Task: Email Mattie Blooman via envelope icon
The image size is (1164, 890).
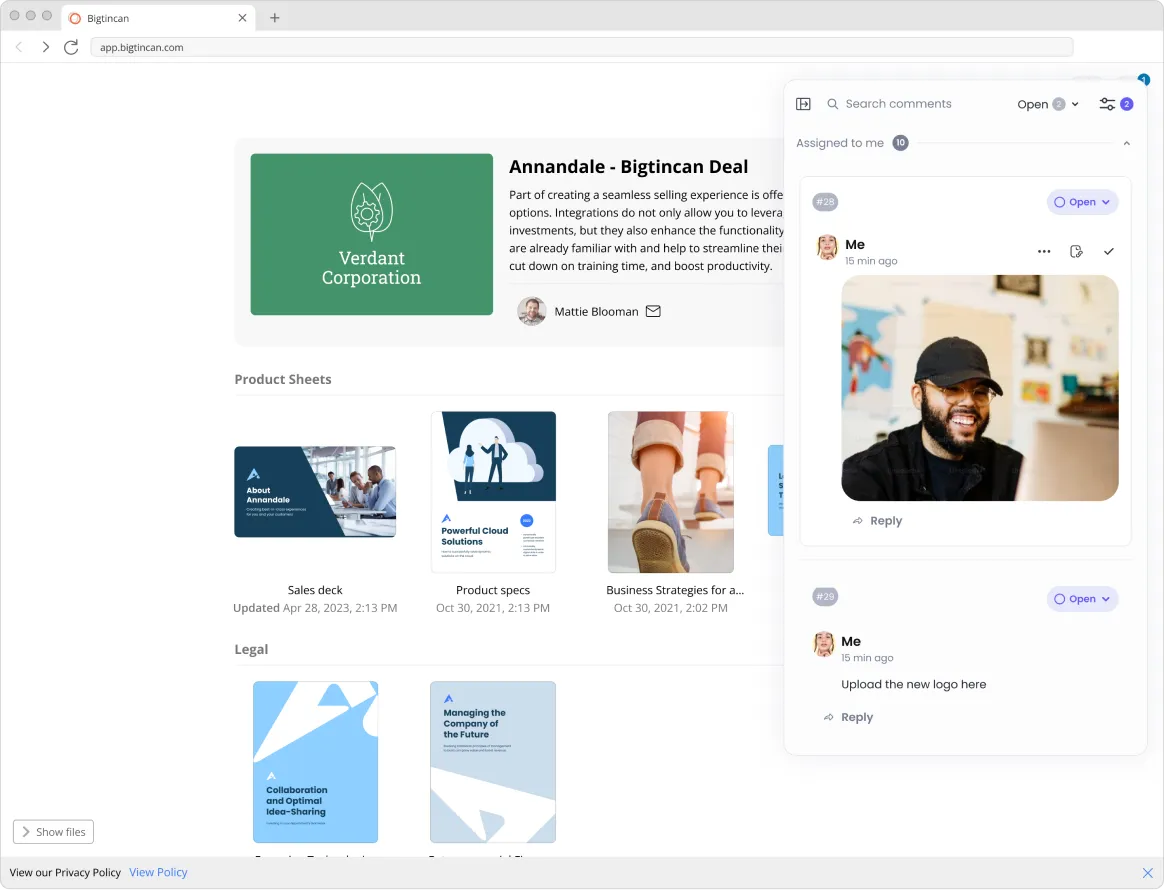Action: 653,312
